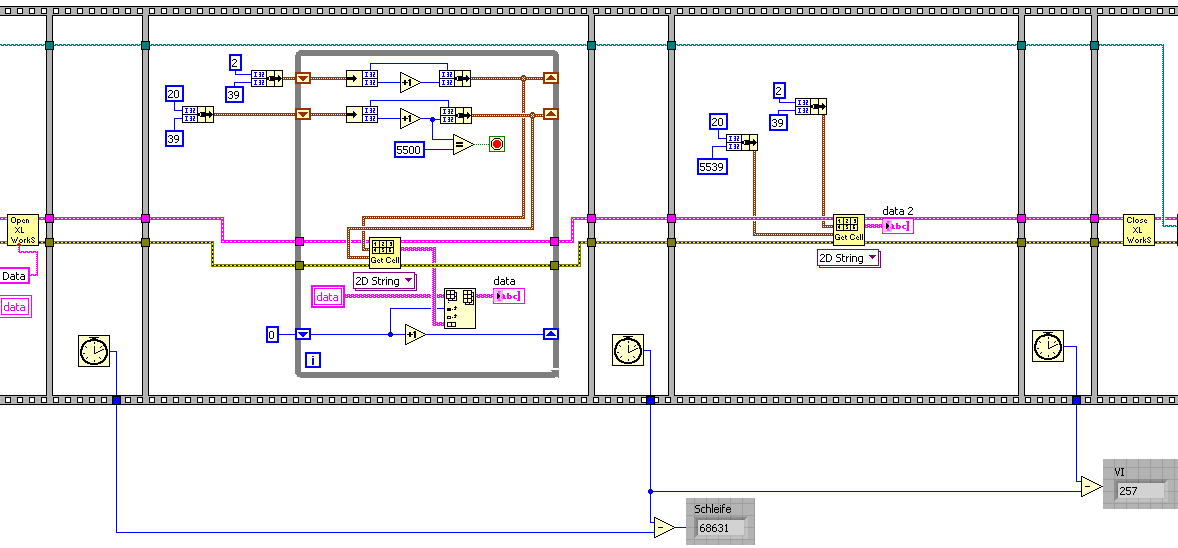
Task: Click the Close XL Worksheet VI node
Action: pos(1137,230)
